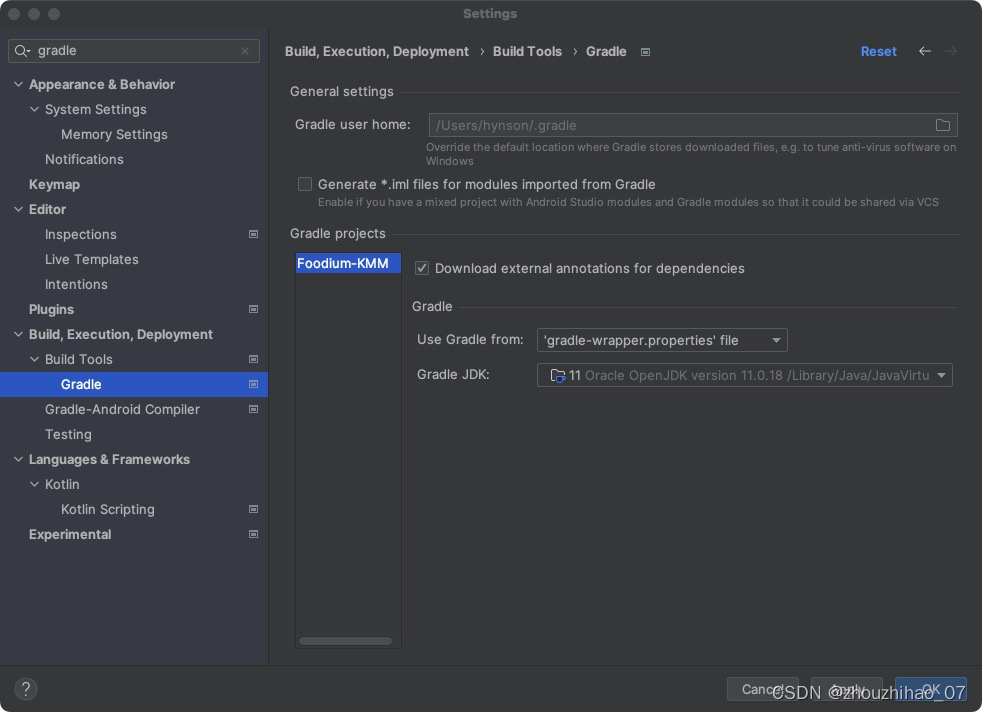Viewport: 982px width, 712px height.
Task: Select Plugins in the sidebar
Action: pyautogui.click(x=51, y=309)
